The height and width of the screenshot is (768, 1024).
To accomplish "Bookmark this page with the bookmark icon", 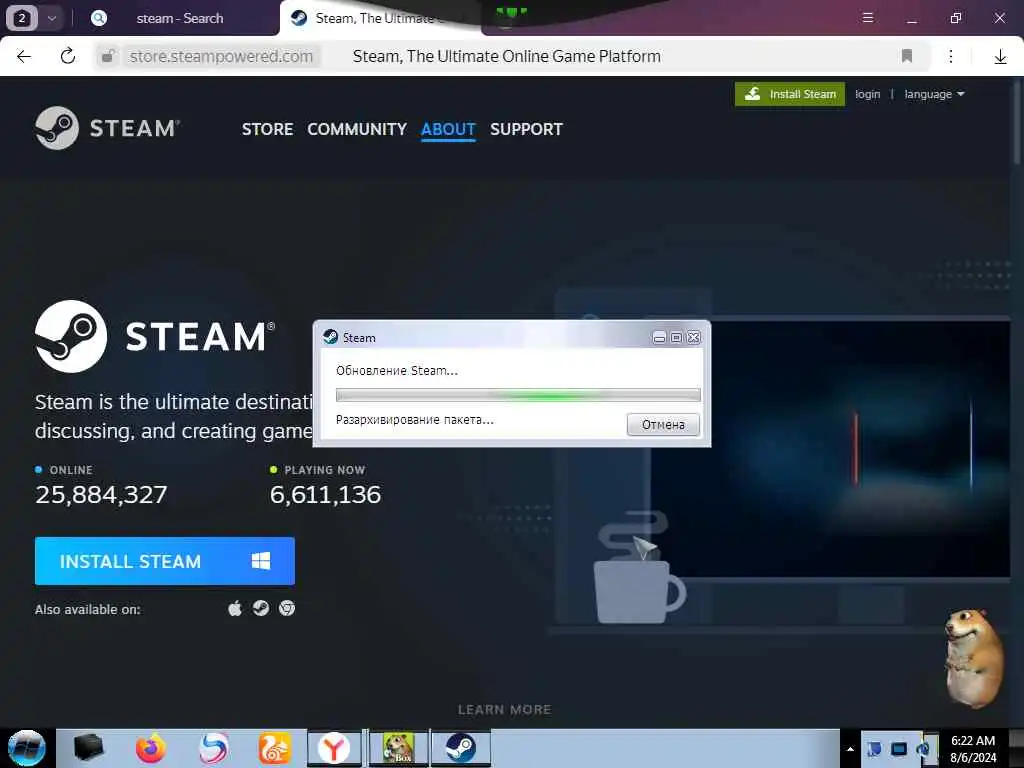I will (x=906, y=56).
